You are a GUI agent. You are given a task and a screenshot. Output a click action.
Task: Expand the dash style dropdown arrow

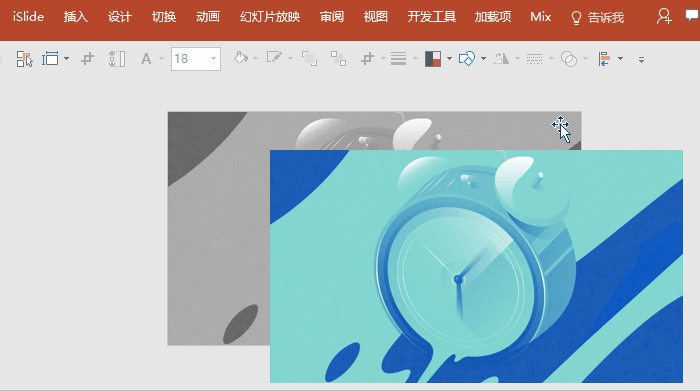(551, 58)
